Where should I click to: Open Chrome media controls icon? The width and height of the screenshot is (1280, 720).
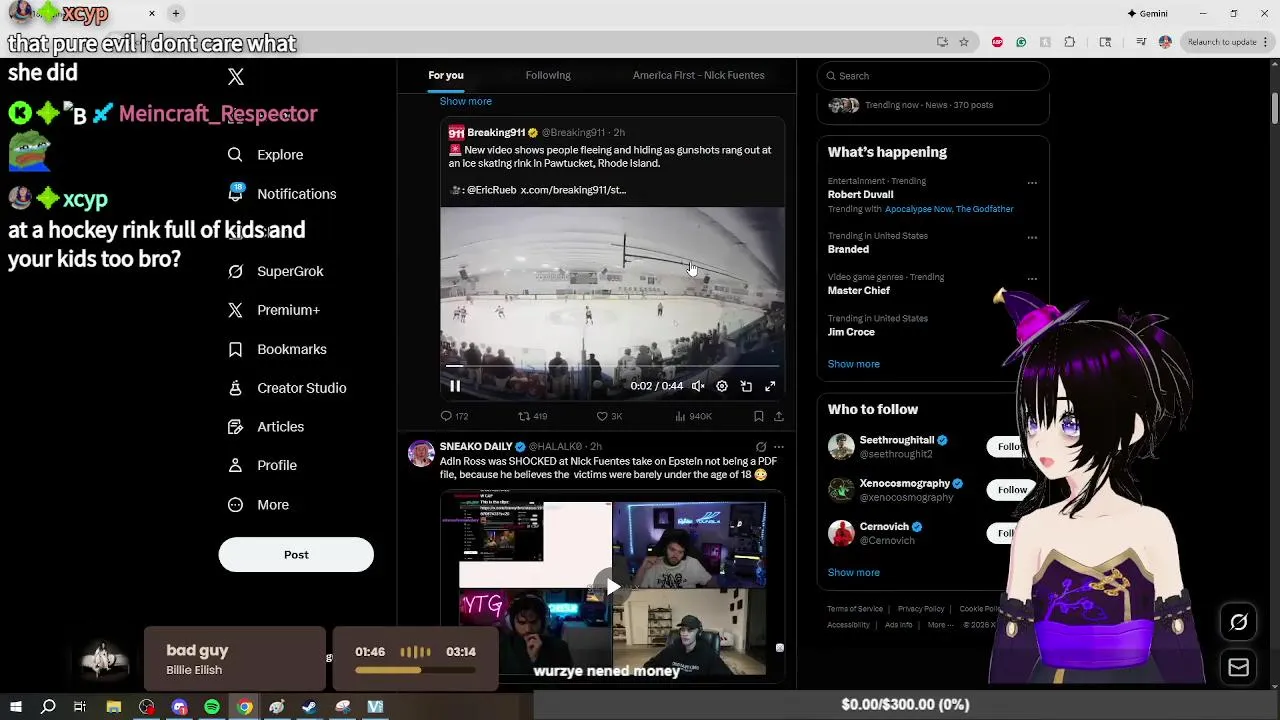coord(1141,42)
